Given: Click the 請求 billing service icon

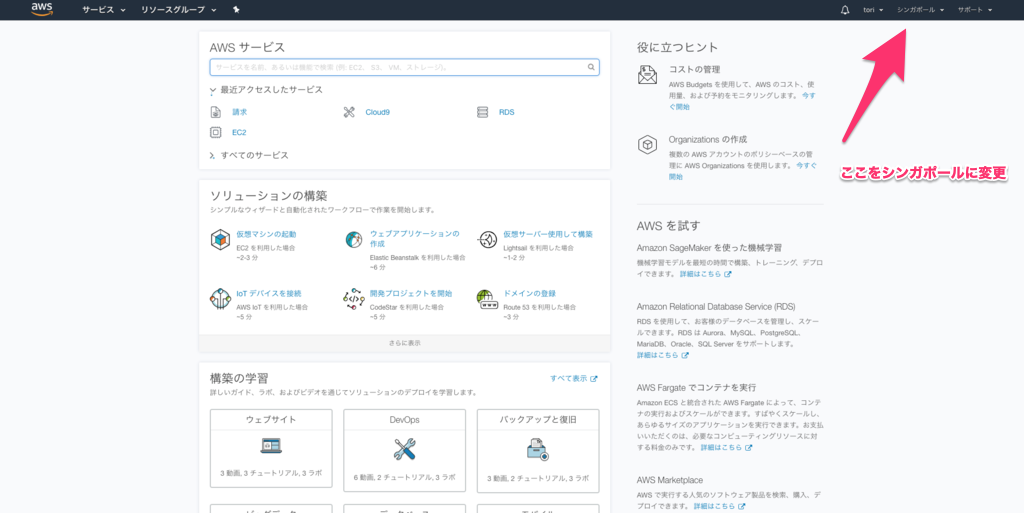Looking at the screenshot, I should tap(216, 112).
